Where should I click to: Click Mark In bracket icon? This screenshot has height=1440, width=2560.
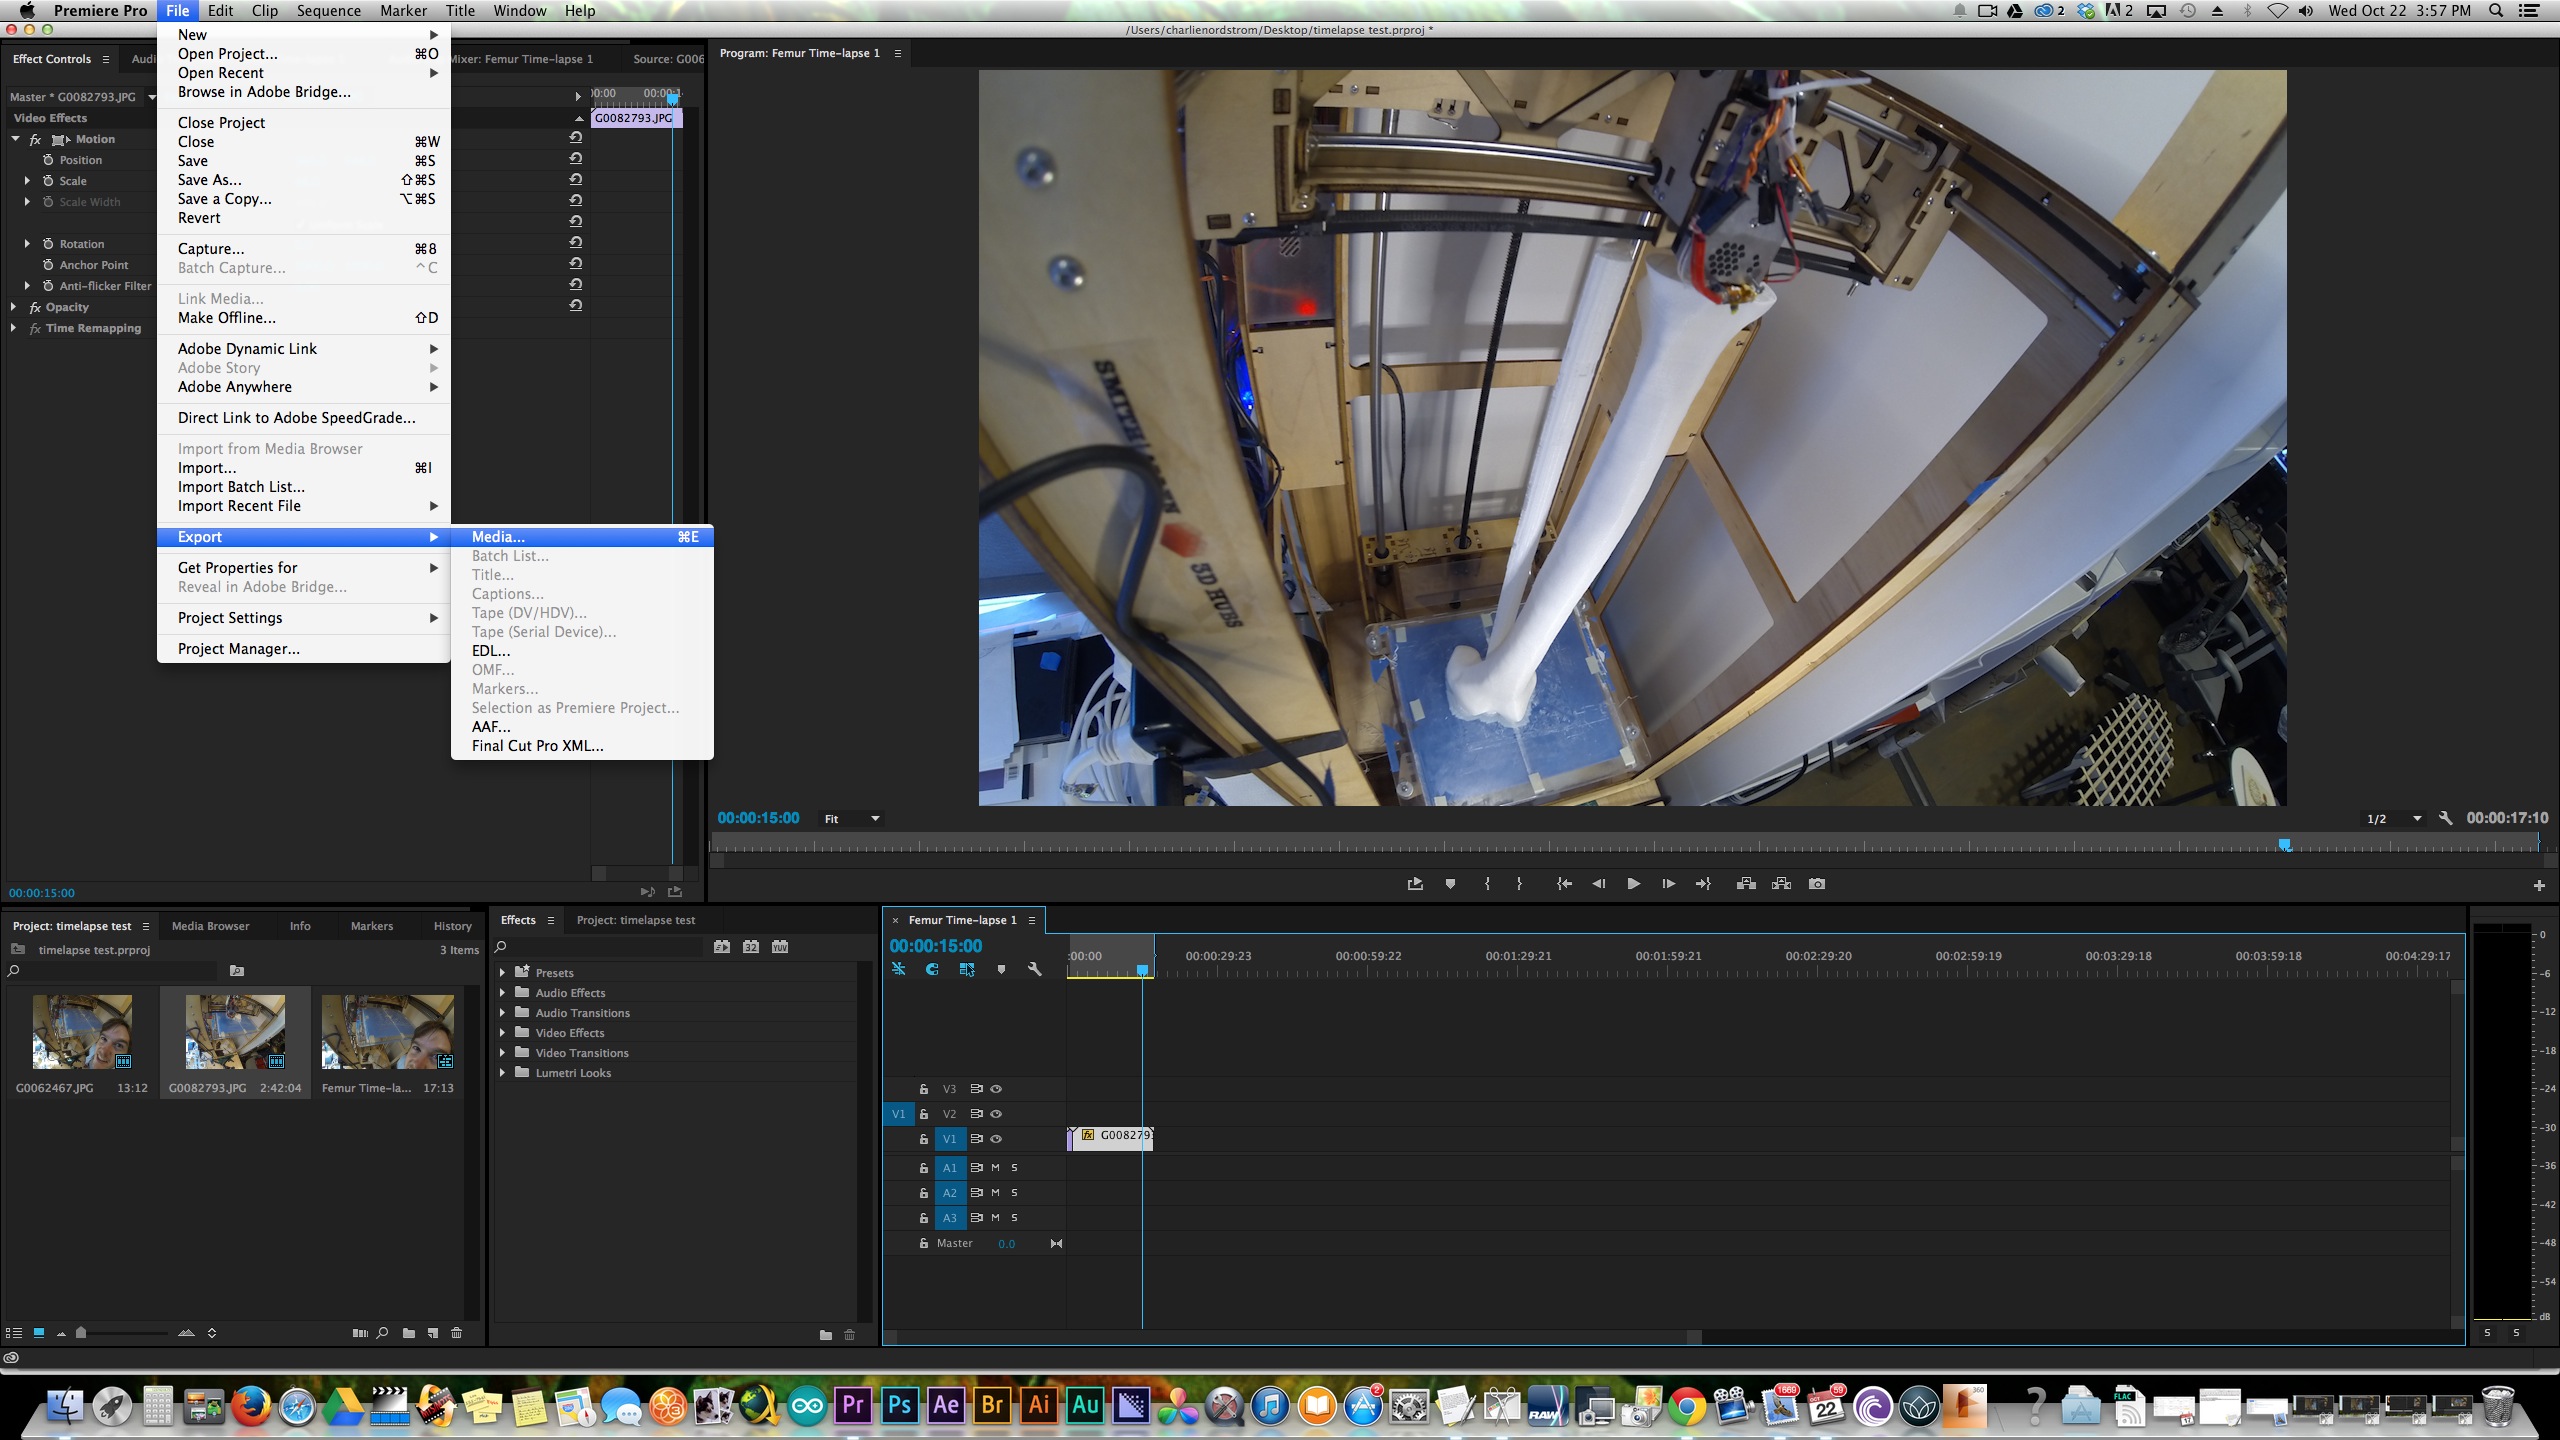coord(1487,884)
